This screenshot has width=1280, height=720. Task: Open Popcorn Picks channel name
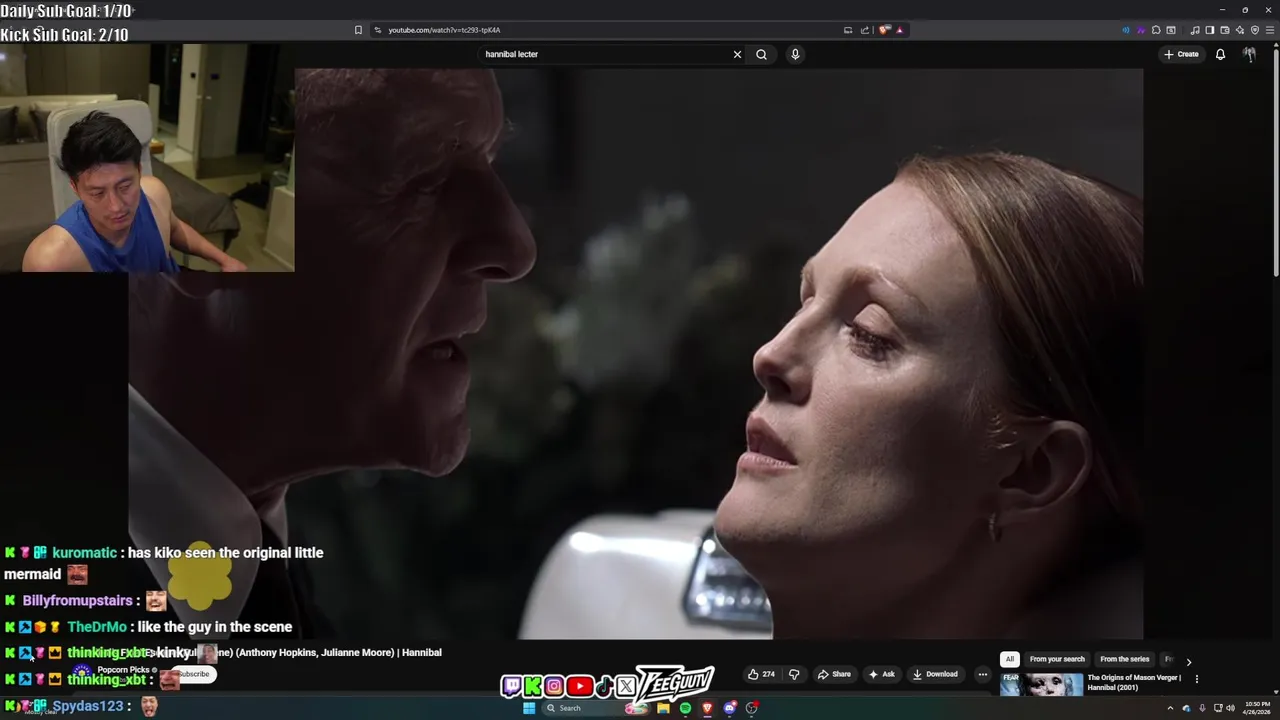(x=123, y=670)
